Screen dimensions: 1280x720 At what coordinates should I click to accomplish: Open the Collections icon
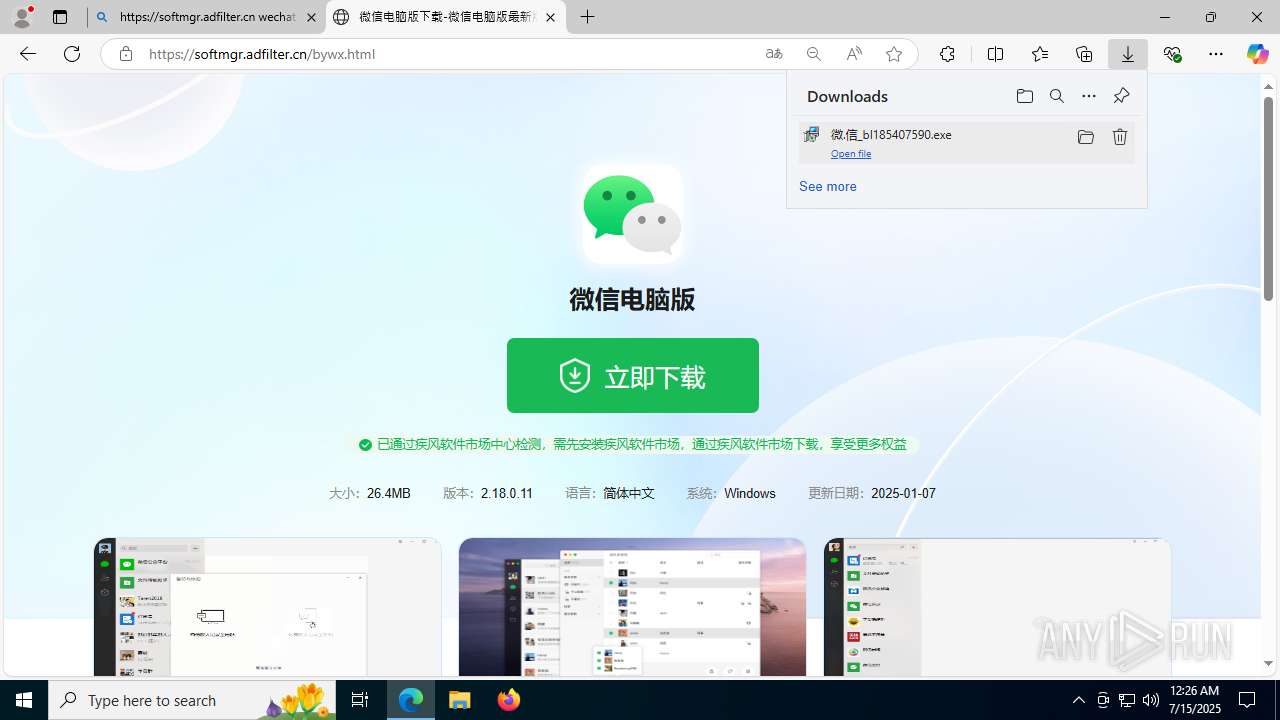pos(1084,54)
